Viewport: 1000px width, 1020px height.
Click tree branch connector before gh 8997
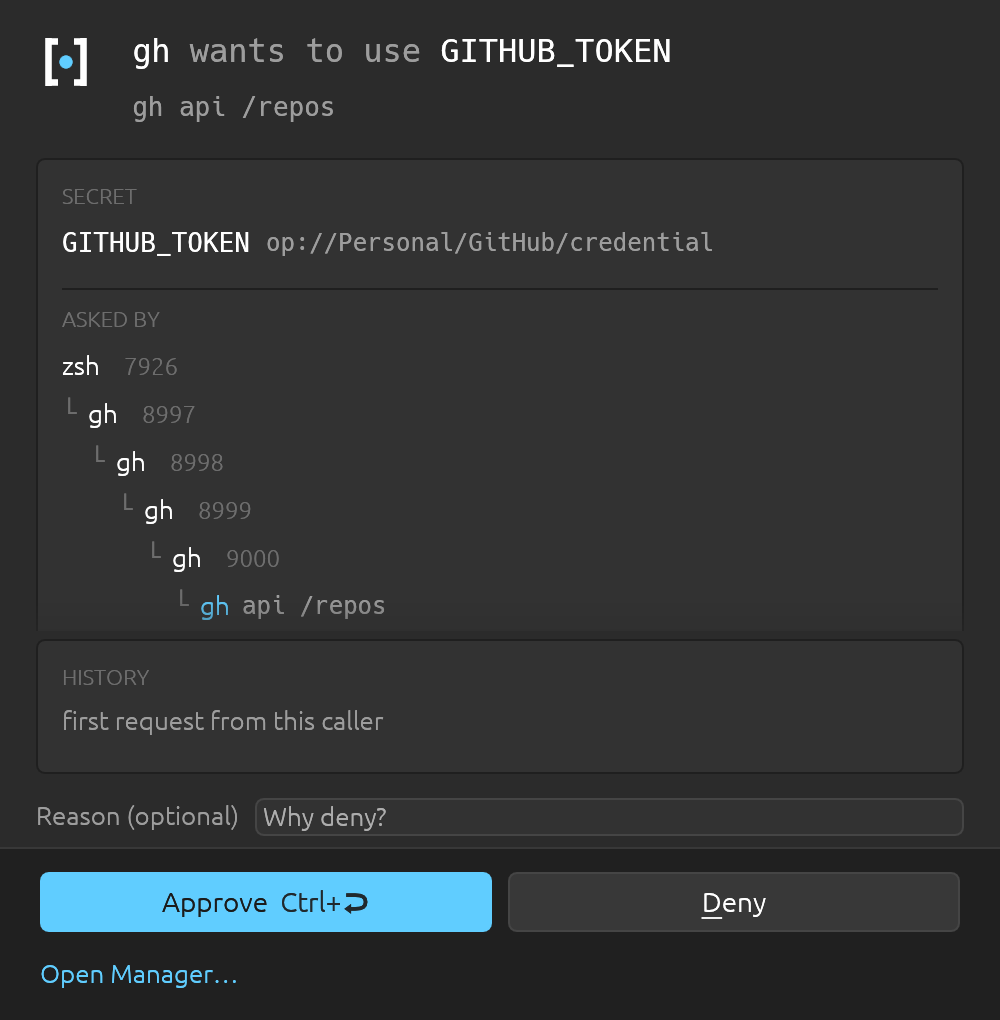point(72,407)
